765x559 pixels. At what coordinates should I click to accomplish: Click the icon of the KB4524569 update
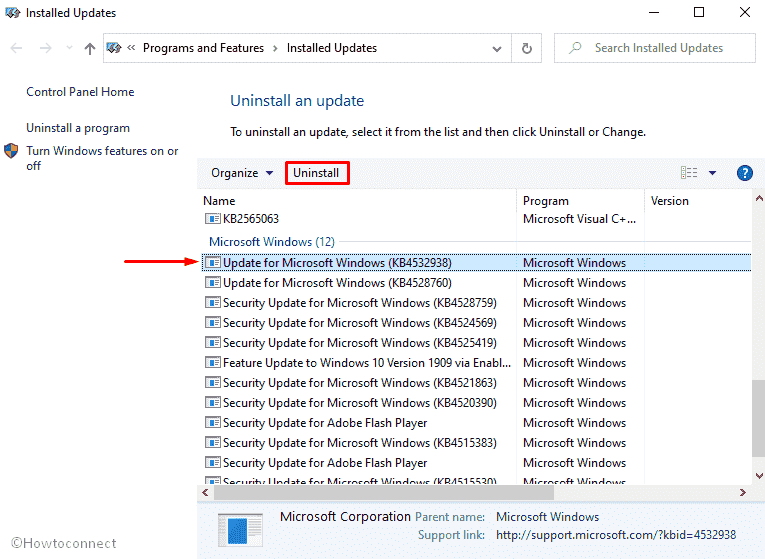coord(212,323)
